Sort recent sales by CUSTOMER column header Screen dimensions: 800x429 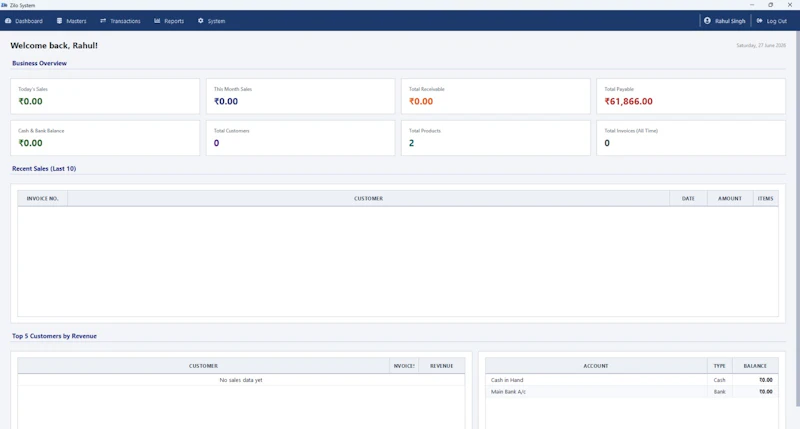[368, 198]
